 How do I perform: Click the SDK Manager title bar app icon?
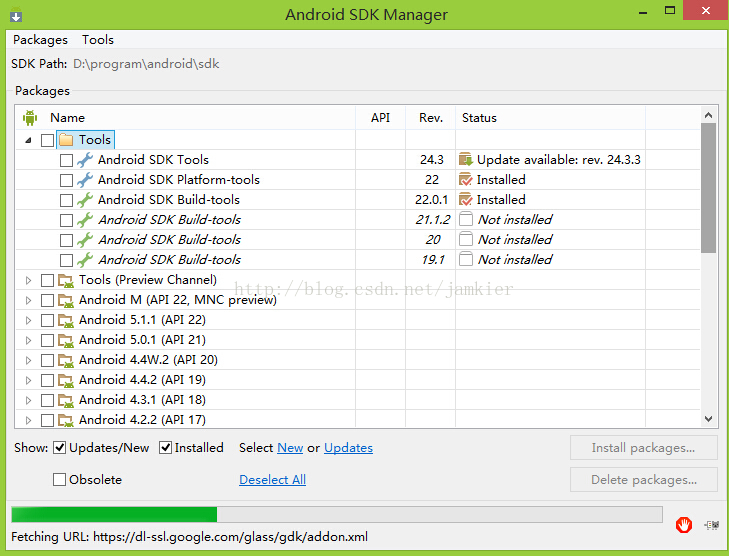coord(16,15)
